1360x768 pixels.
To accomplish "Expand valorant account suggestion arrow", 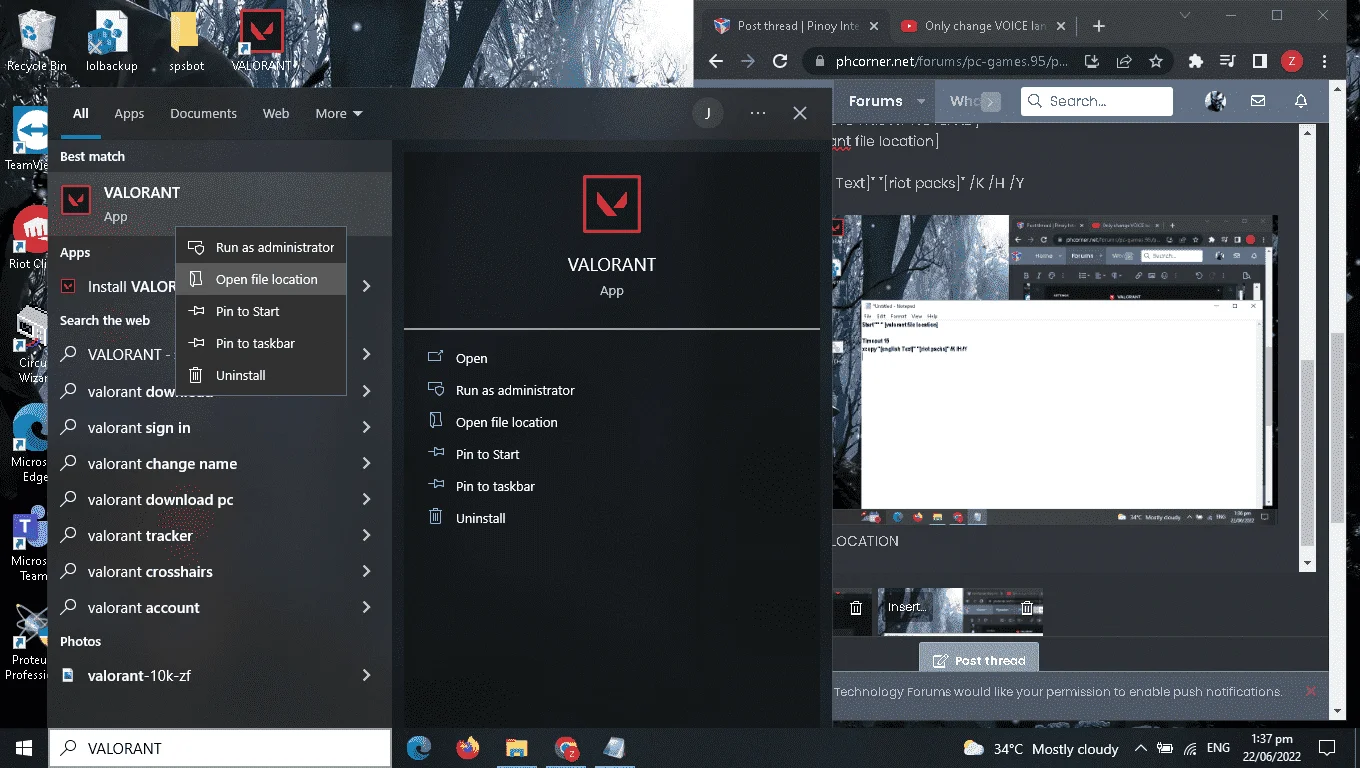I will (367, 607).
